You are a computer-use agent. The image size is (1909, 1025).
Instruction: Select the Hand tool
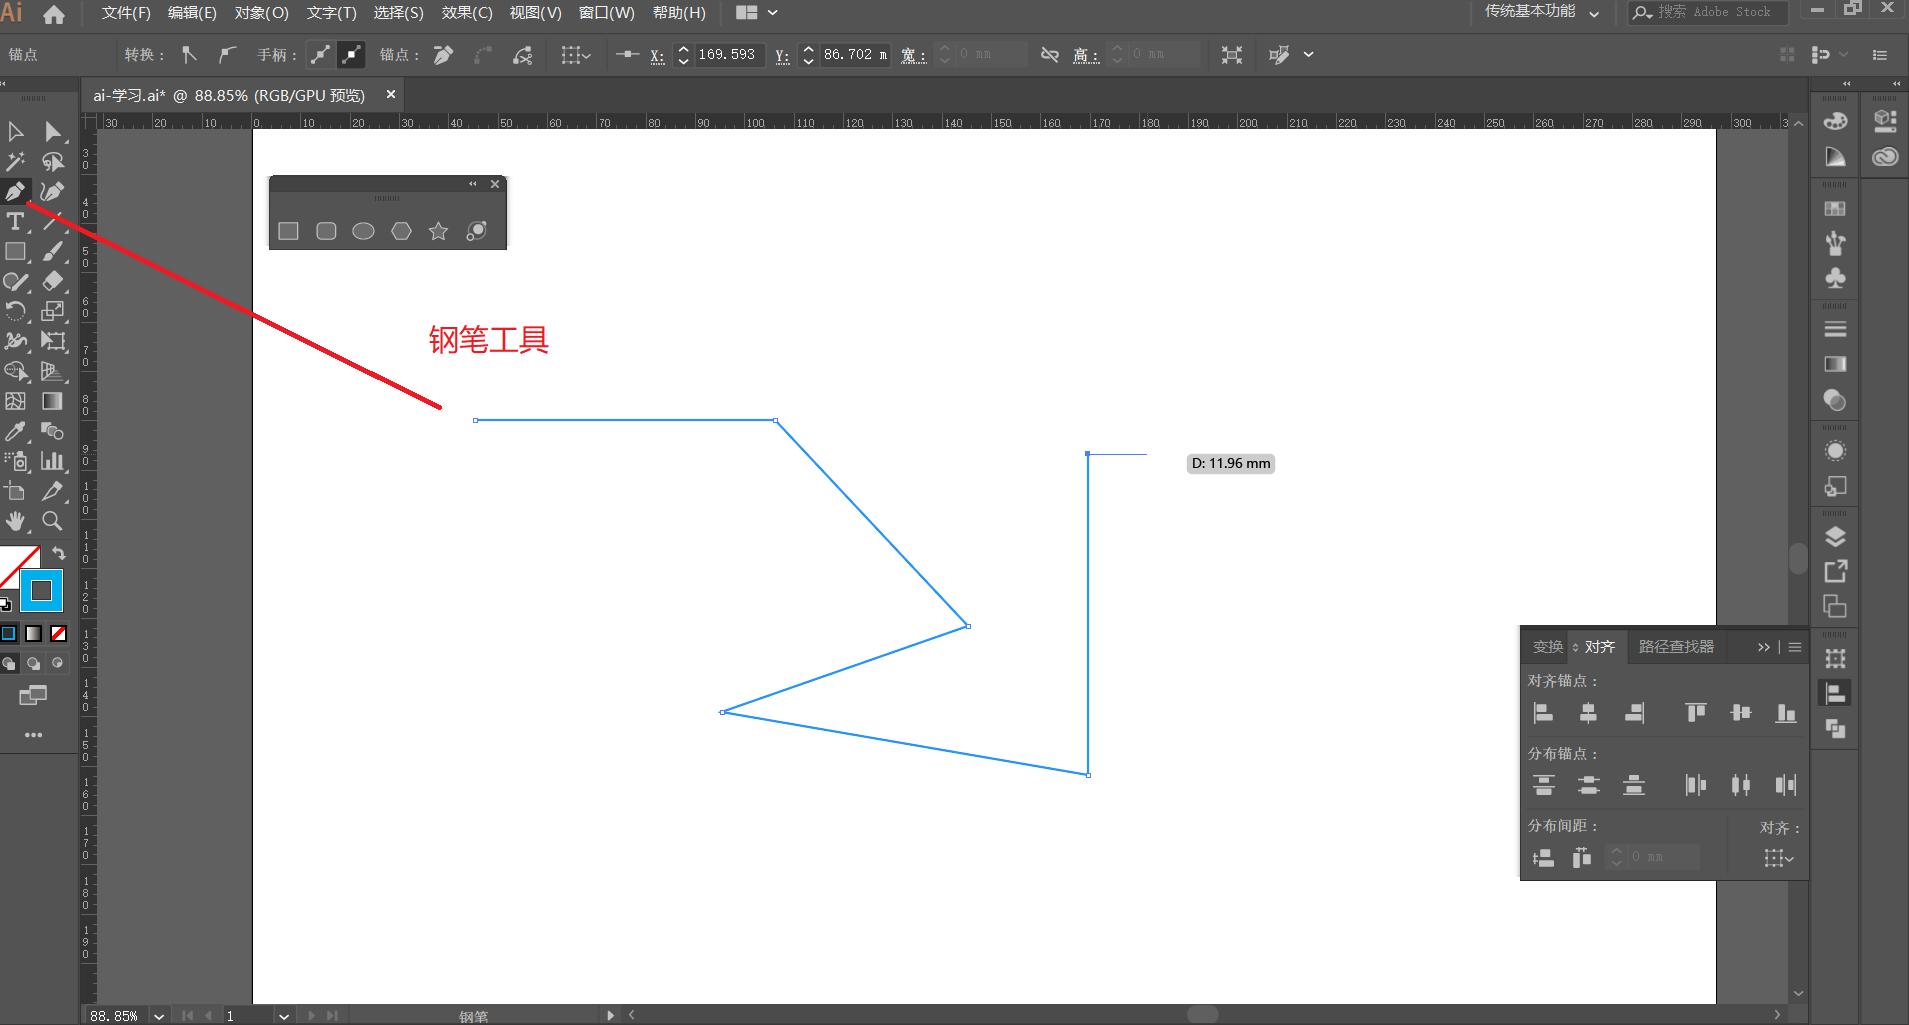coord(15,521)
